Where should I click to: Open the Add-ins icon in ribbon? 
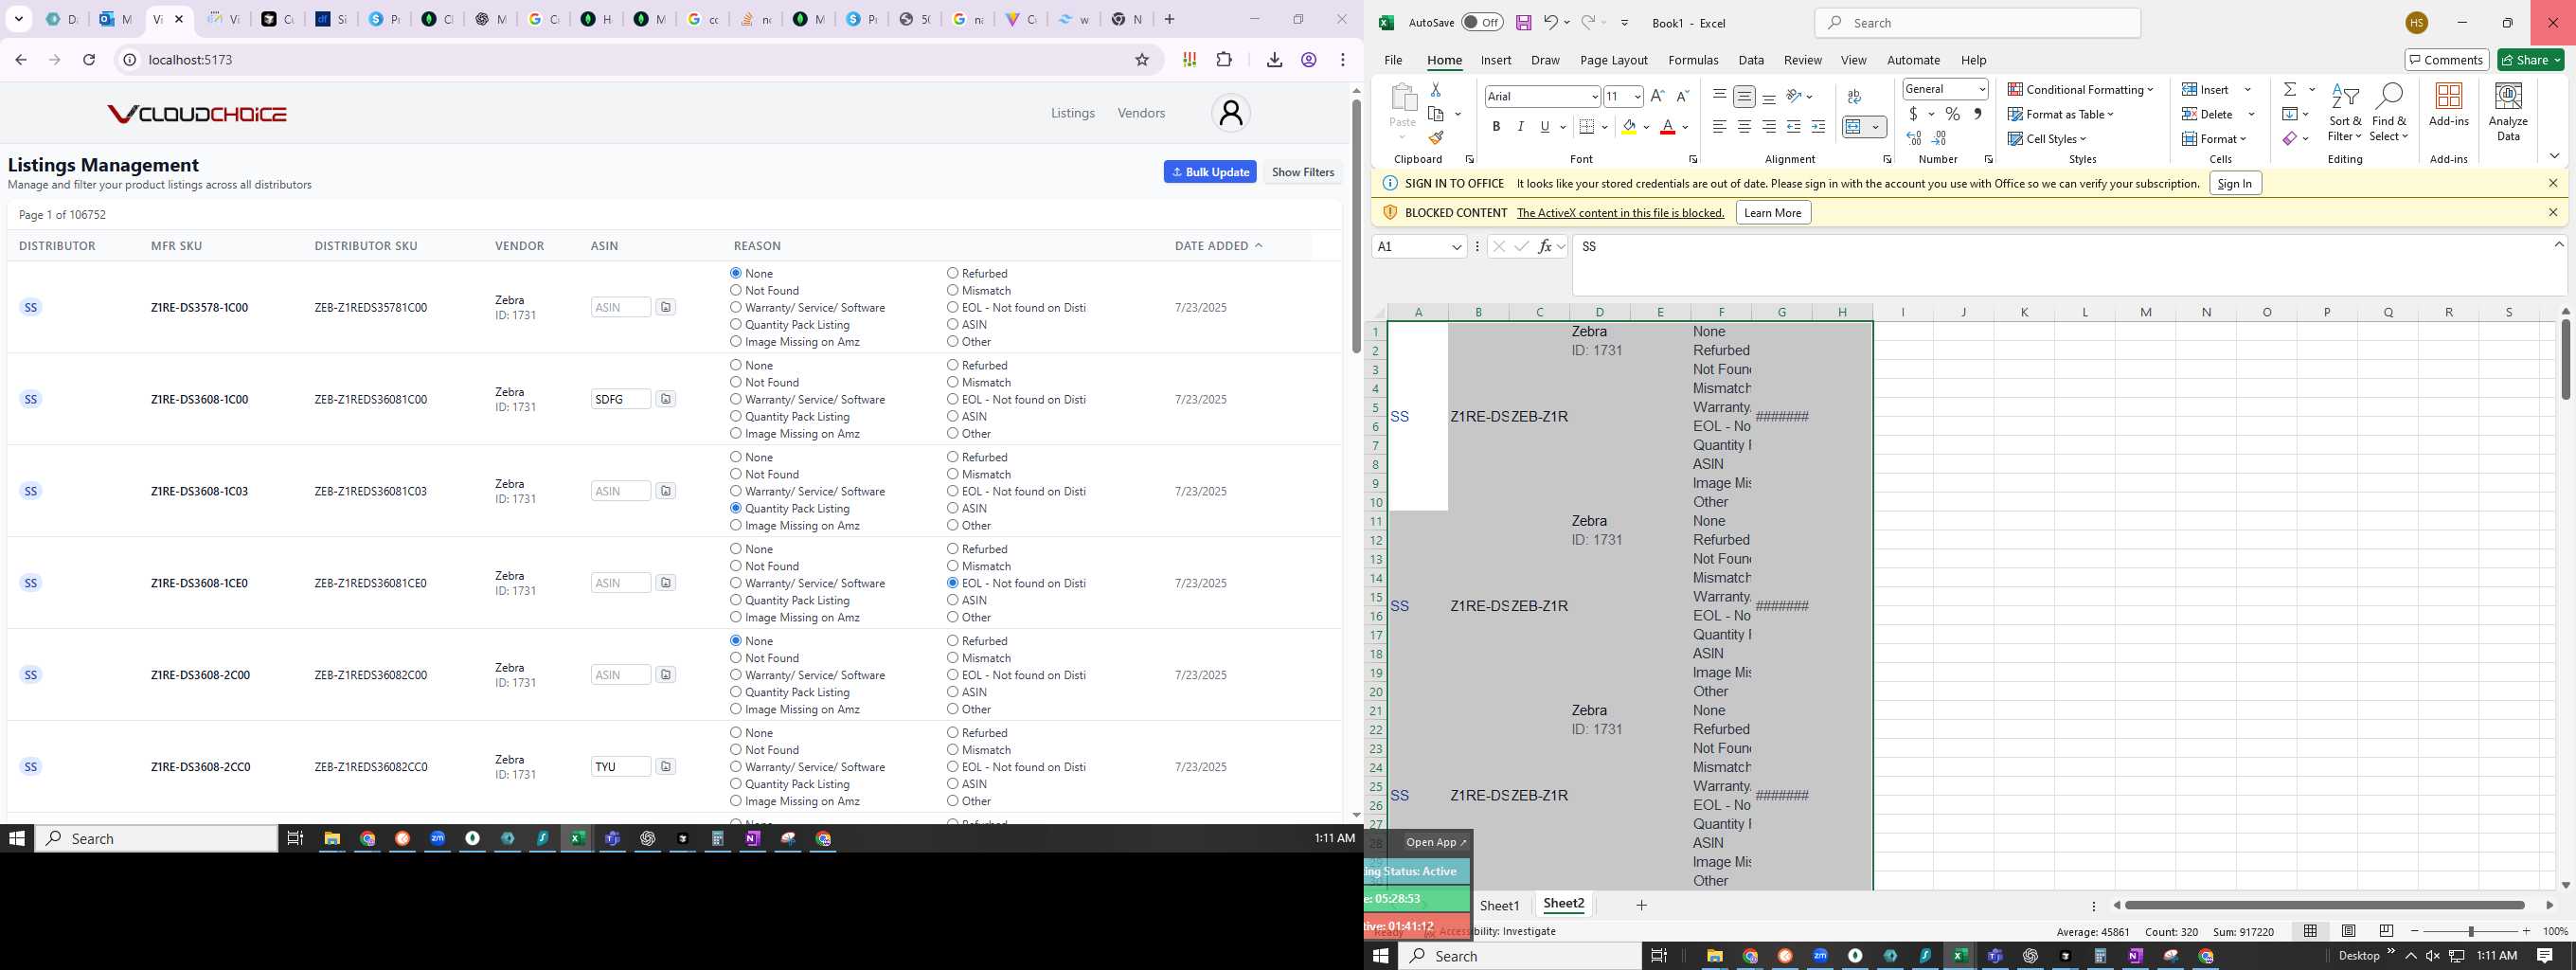(x=2448, y=105)
